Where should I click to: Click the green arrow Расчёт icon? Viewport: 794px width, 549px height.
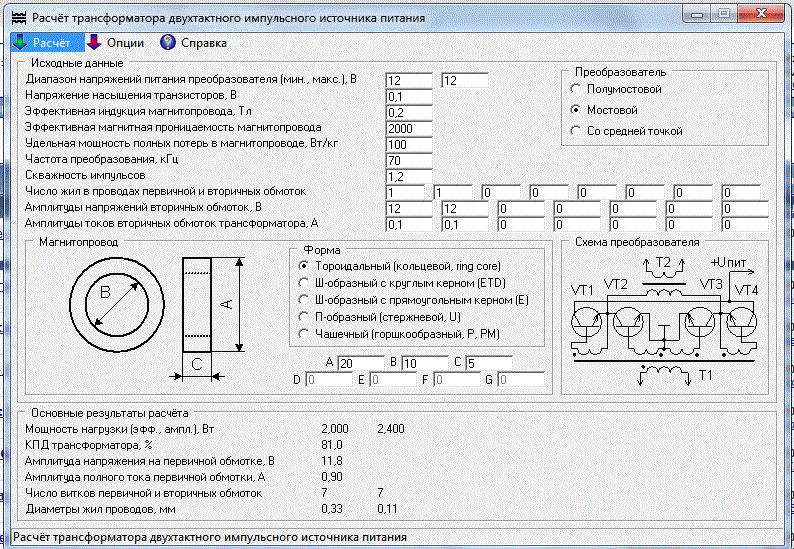point(20,43)
